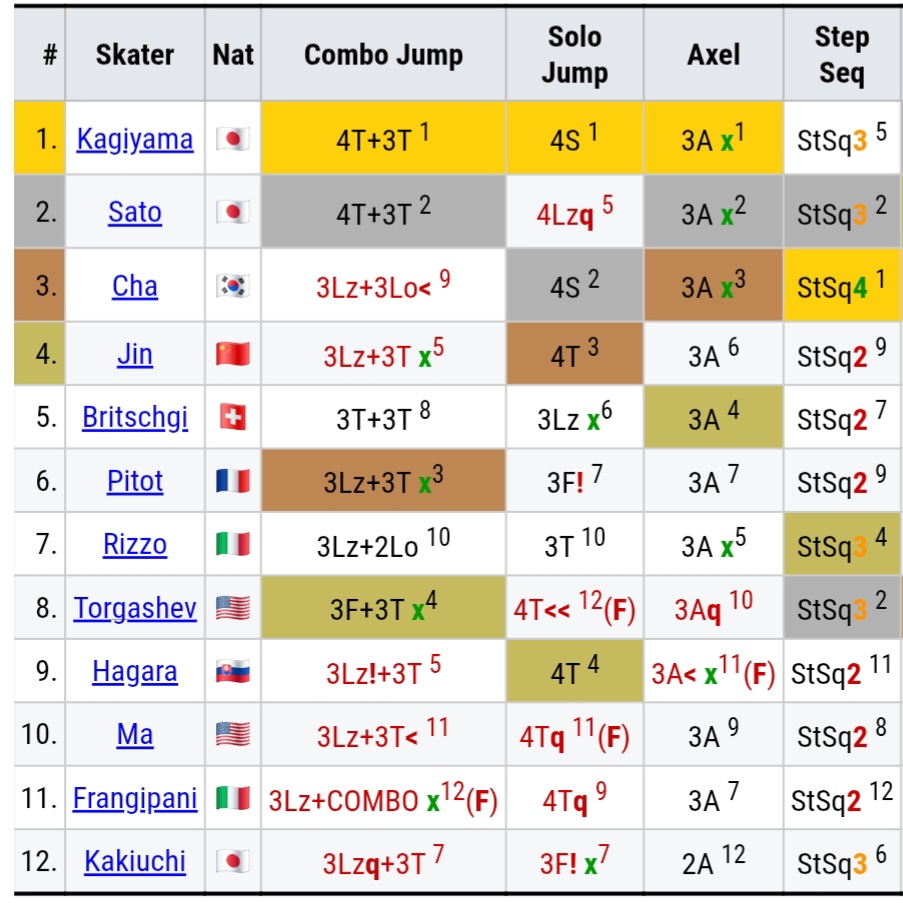Image resolution: width=903 pixels, height=903 pixels.
Task: Click the Slovakia flag next to Hagara
Action: [233, 672]
